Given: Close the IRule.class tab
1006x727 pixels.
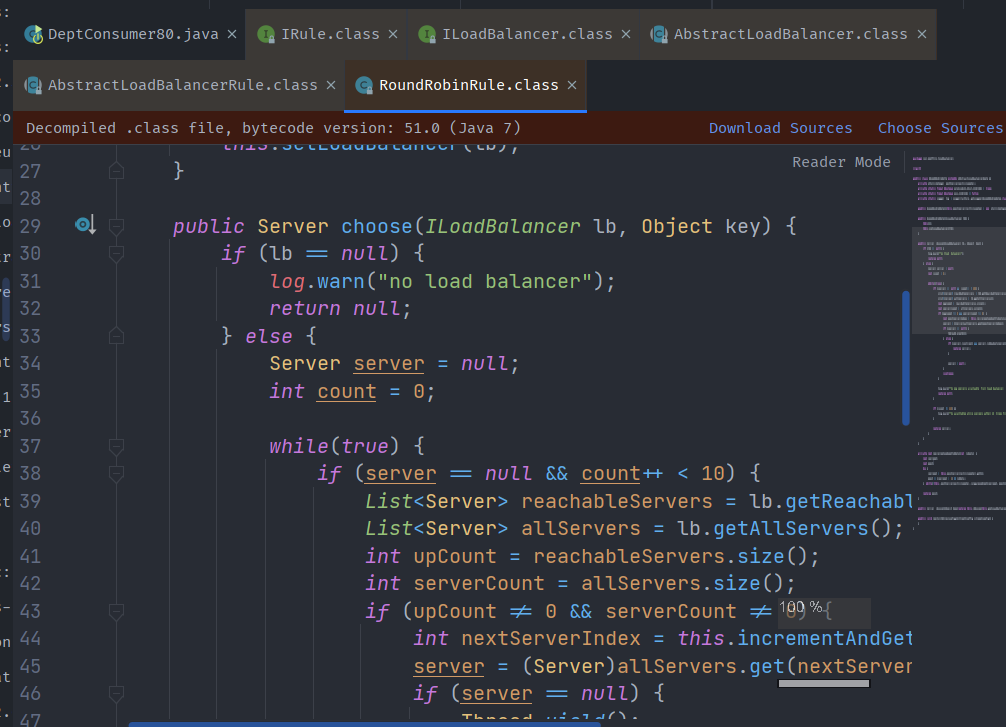Looking at the screenshot, I should [393, 34].
